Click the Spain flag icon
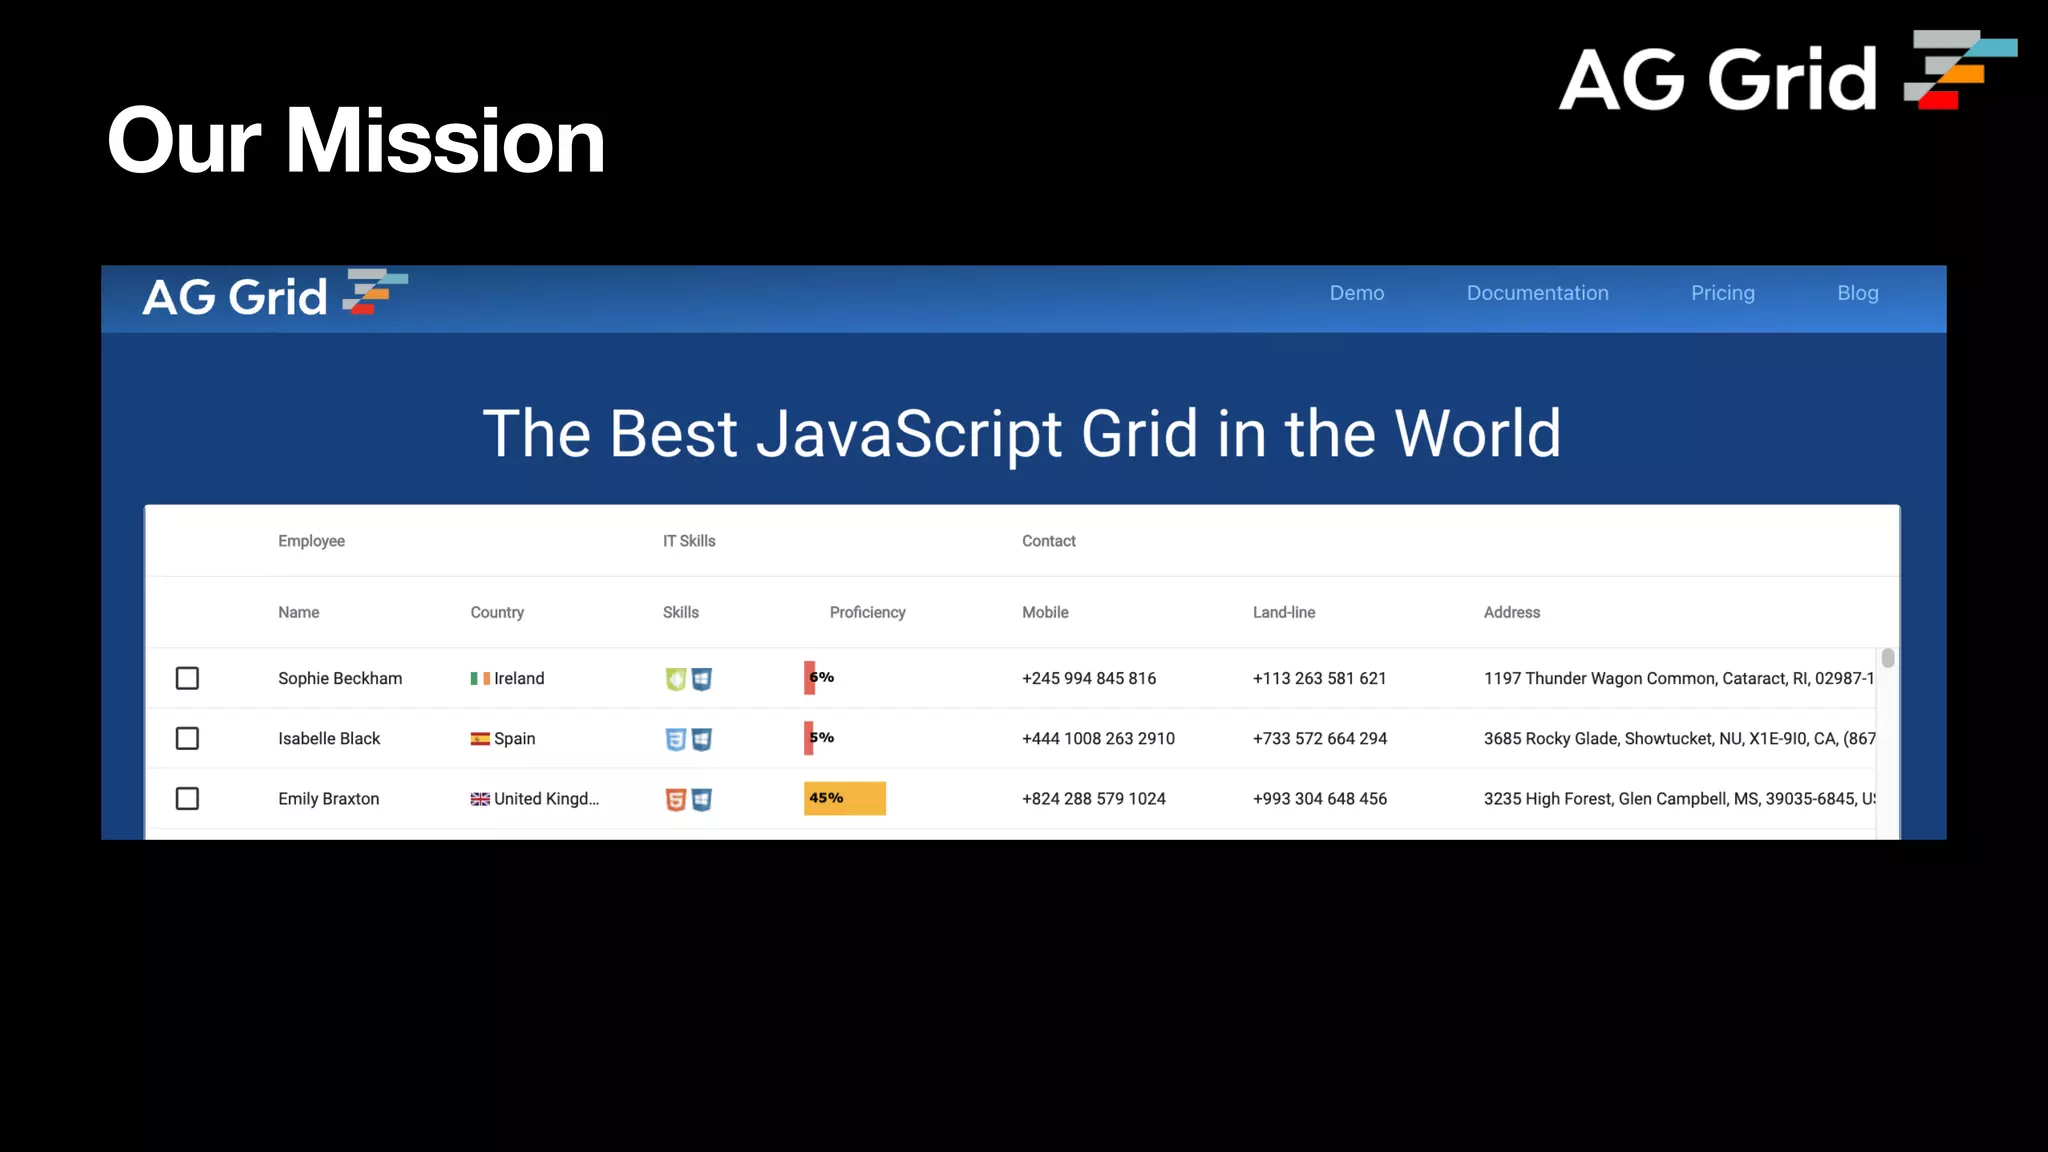The image size is (2048, 1152). tap(480, 738)
